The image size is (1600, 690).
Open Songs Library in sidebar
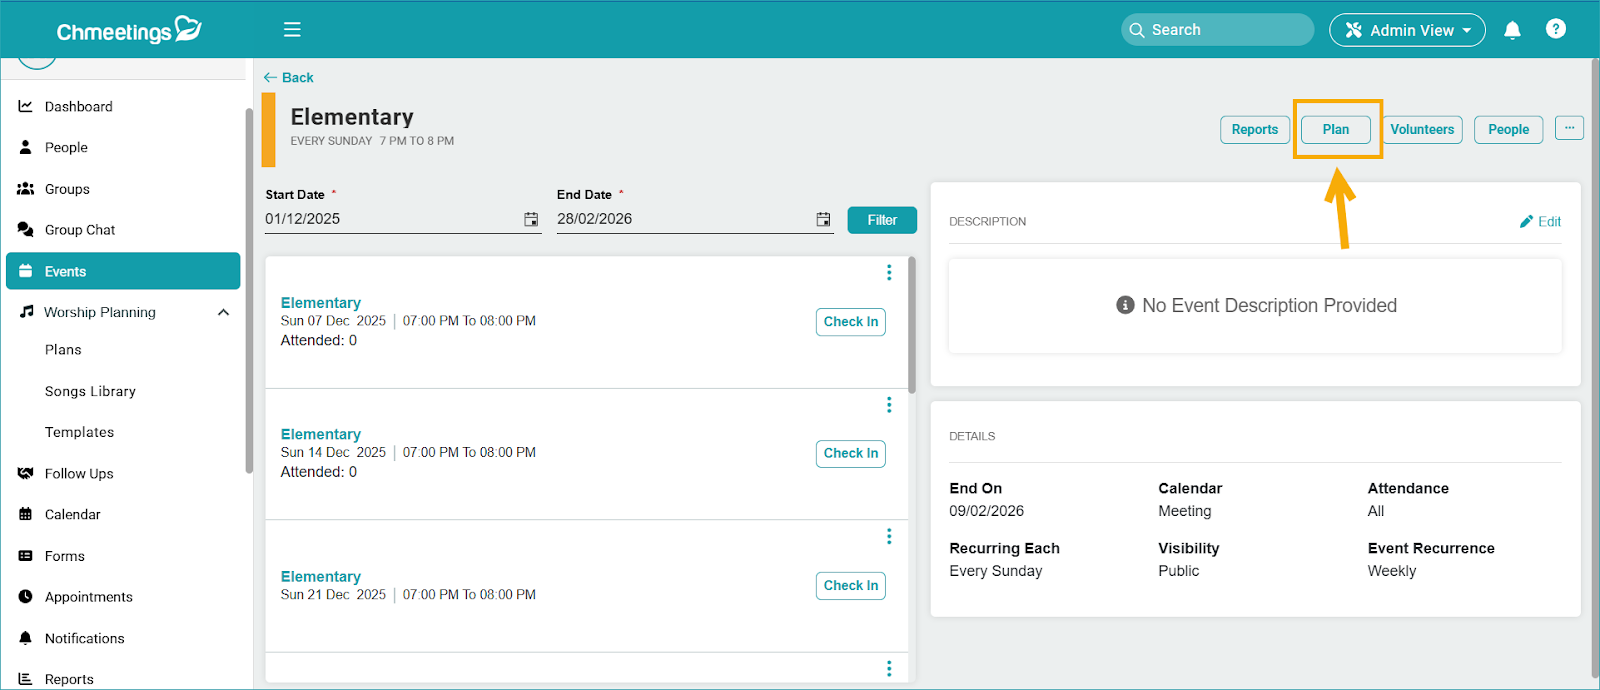pos(90,391)
